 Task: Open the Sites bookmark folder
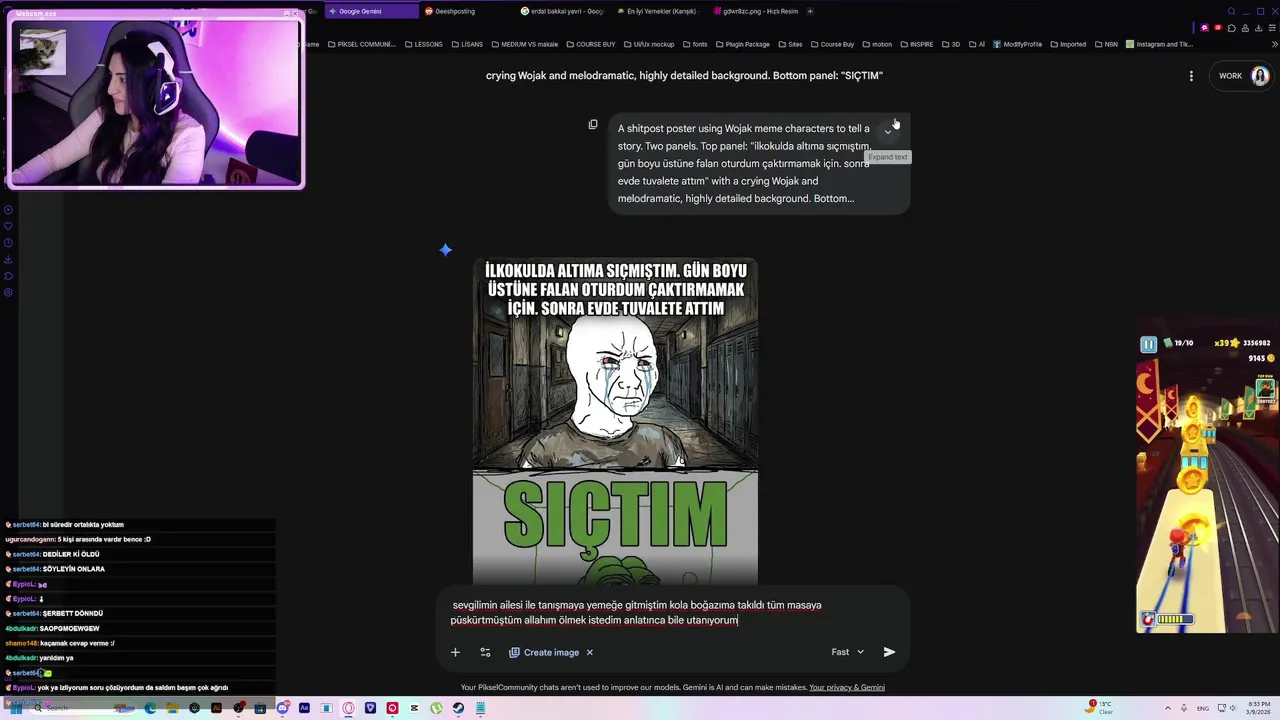point(790,44)
